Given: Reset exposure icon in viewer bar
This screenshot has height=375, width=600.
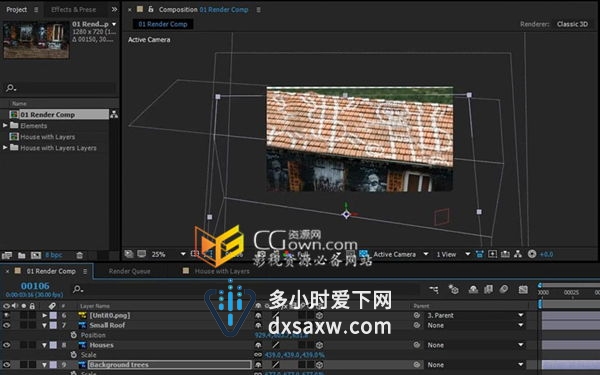Looking at the screenshot, I should click(x=532, y=254).
